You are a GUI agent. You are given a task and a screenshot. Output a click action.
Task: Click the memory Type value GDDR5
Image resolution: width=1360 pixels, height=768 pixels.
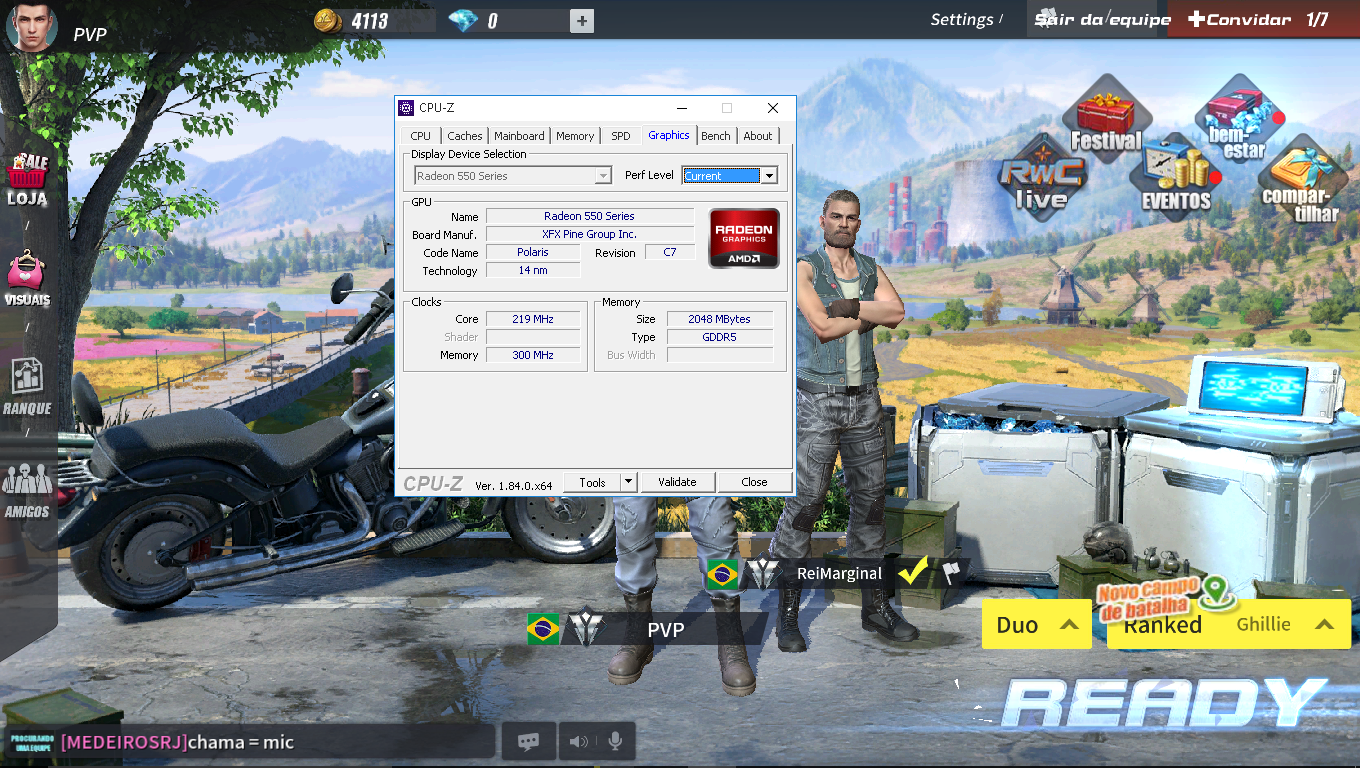click(x=719, y=337)
